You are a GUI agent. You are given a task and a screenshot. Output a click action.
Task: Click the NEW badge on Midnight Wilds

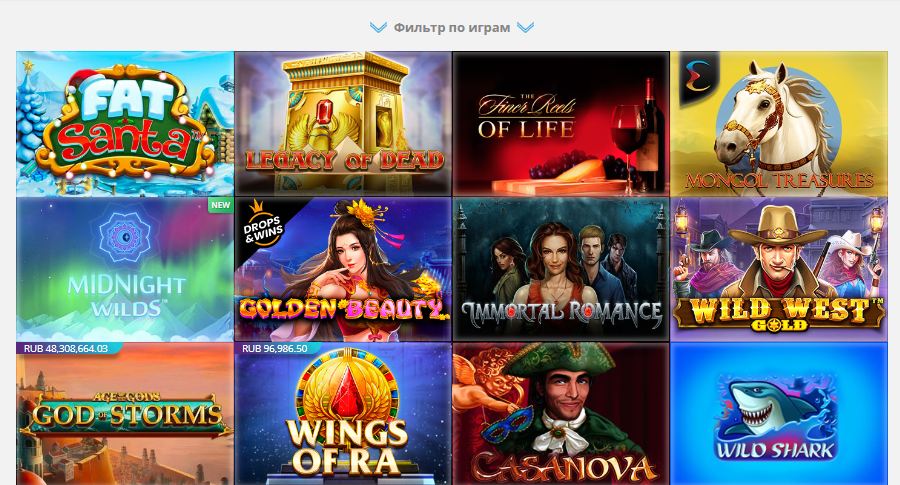[x=220, y=205]
